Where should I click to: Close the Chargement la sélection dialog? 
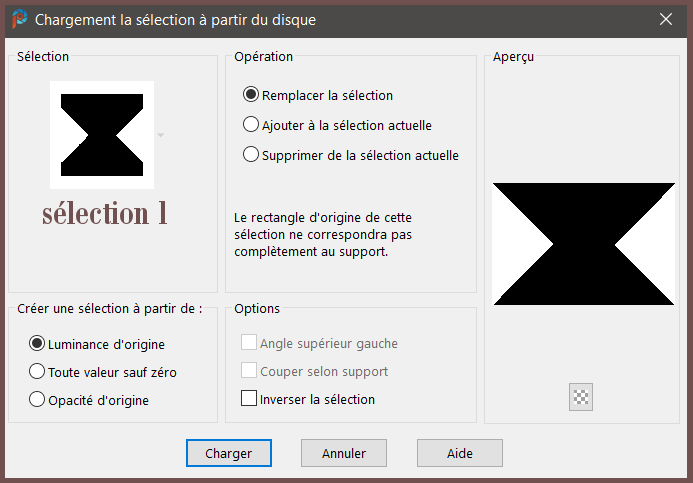(666, 19)
